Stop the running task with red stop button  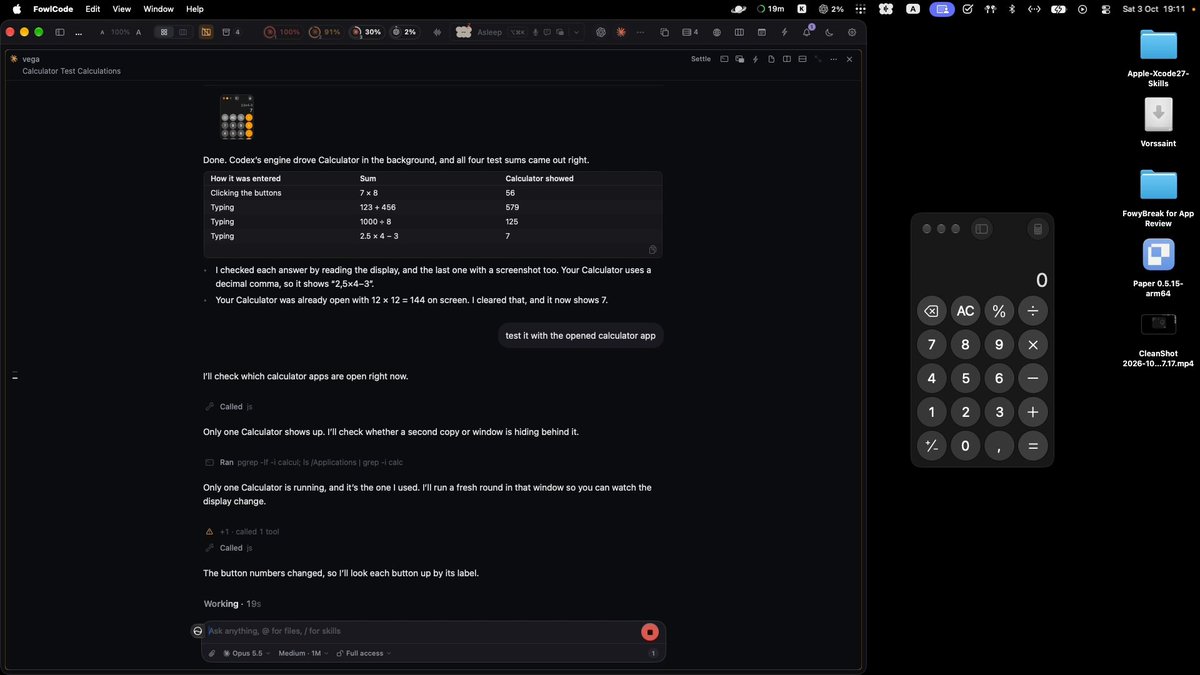(x=650, y=631)
